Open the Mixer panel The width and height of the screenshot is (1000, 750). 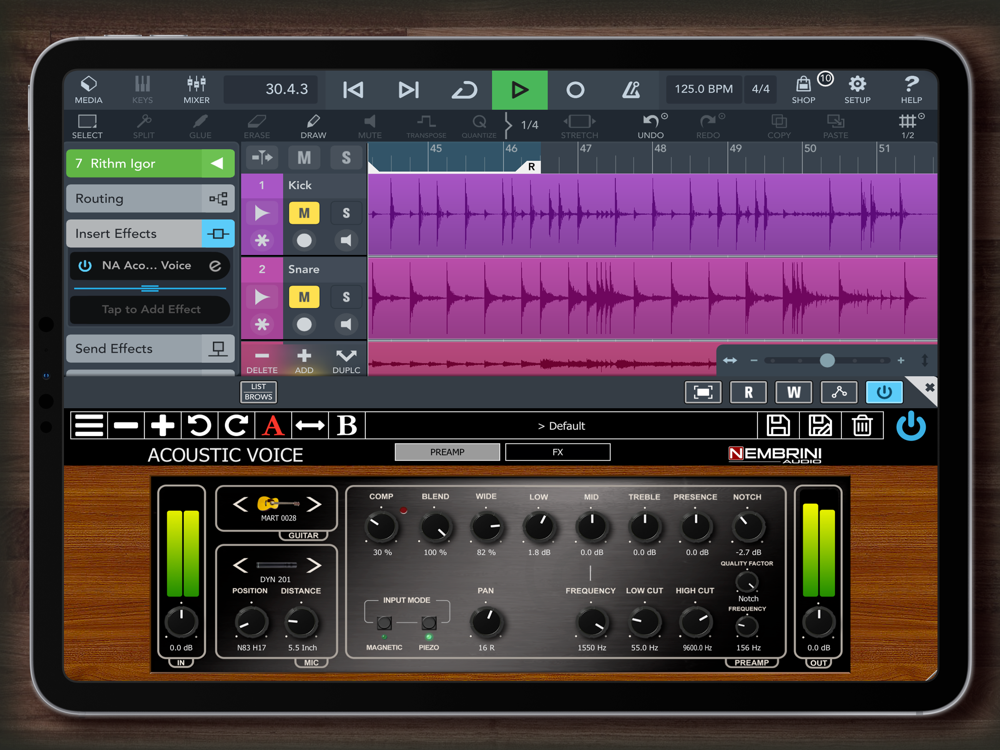[196, 90]
